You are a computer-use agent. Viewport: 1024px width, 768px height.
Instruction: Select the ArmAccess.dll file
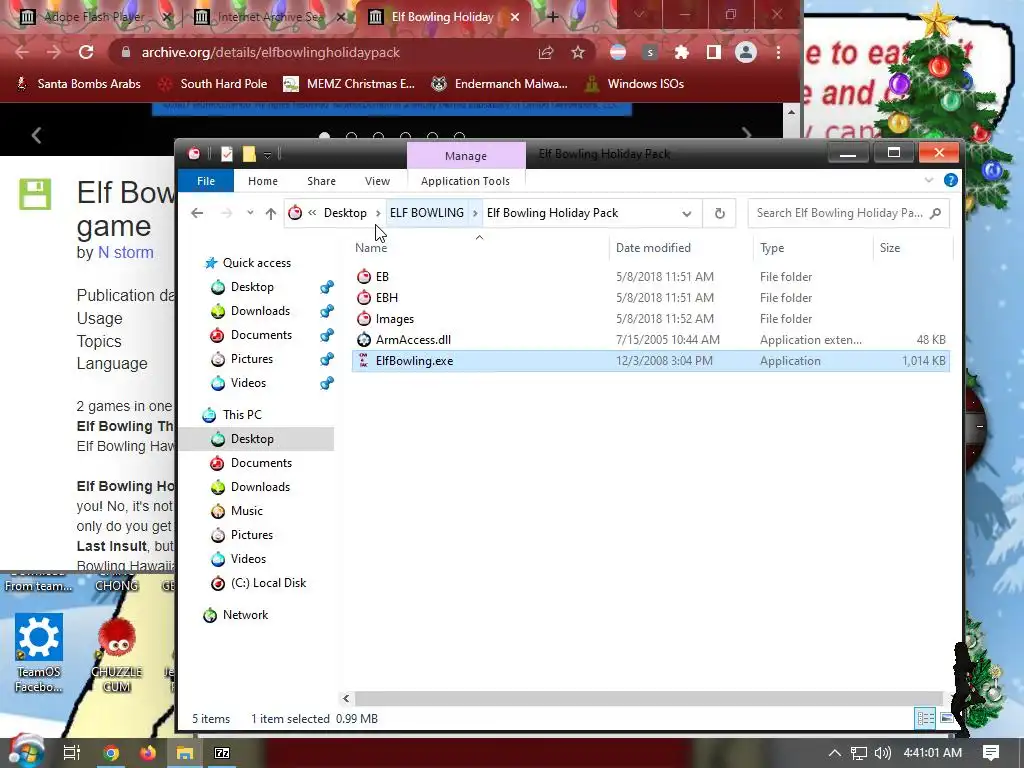pyautogui.click(x=650, y=340)
